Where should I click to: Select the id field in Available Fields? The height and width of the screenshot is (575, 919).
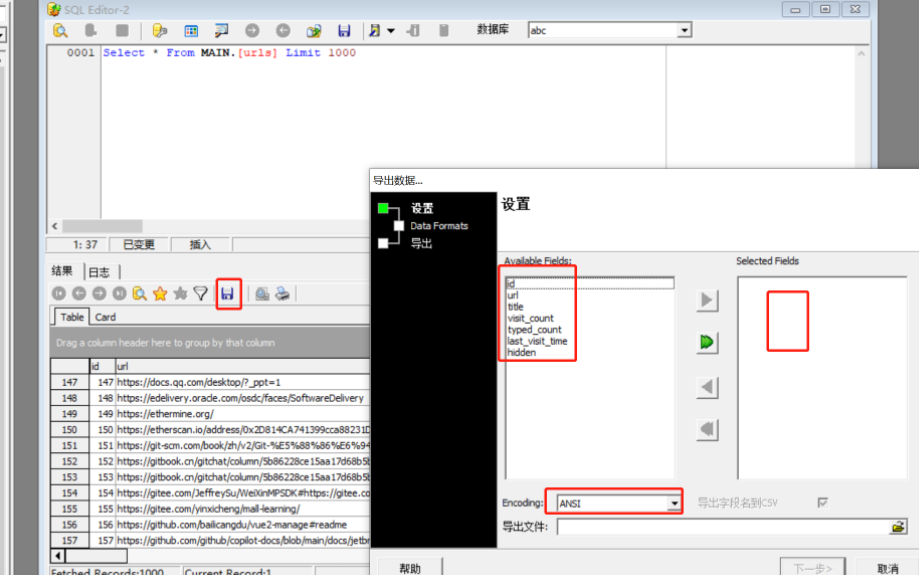pyautogui.click(x=590, y=284)
